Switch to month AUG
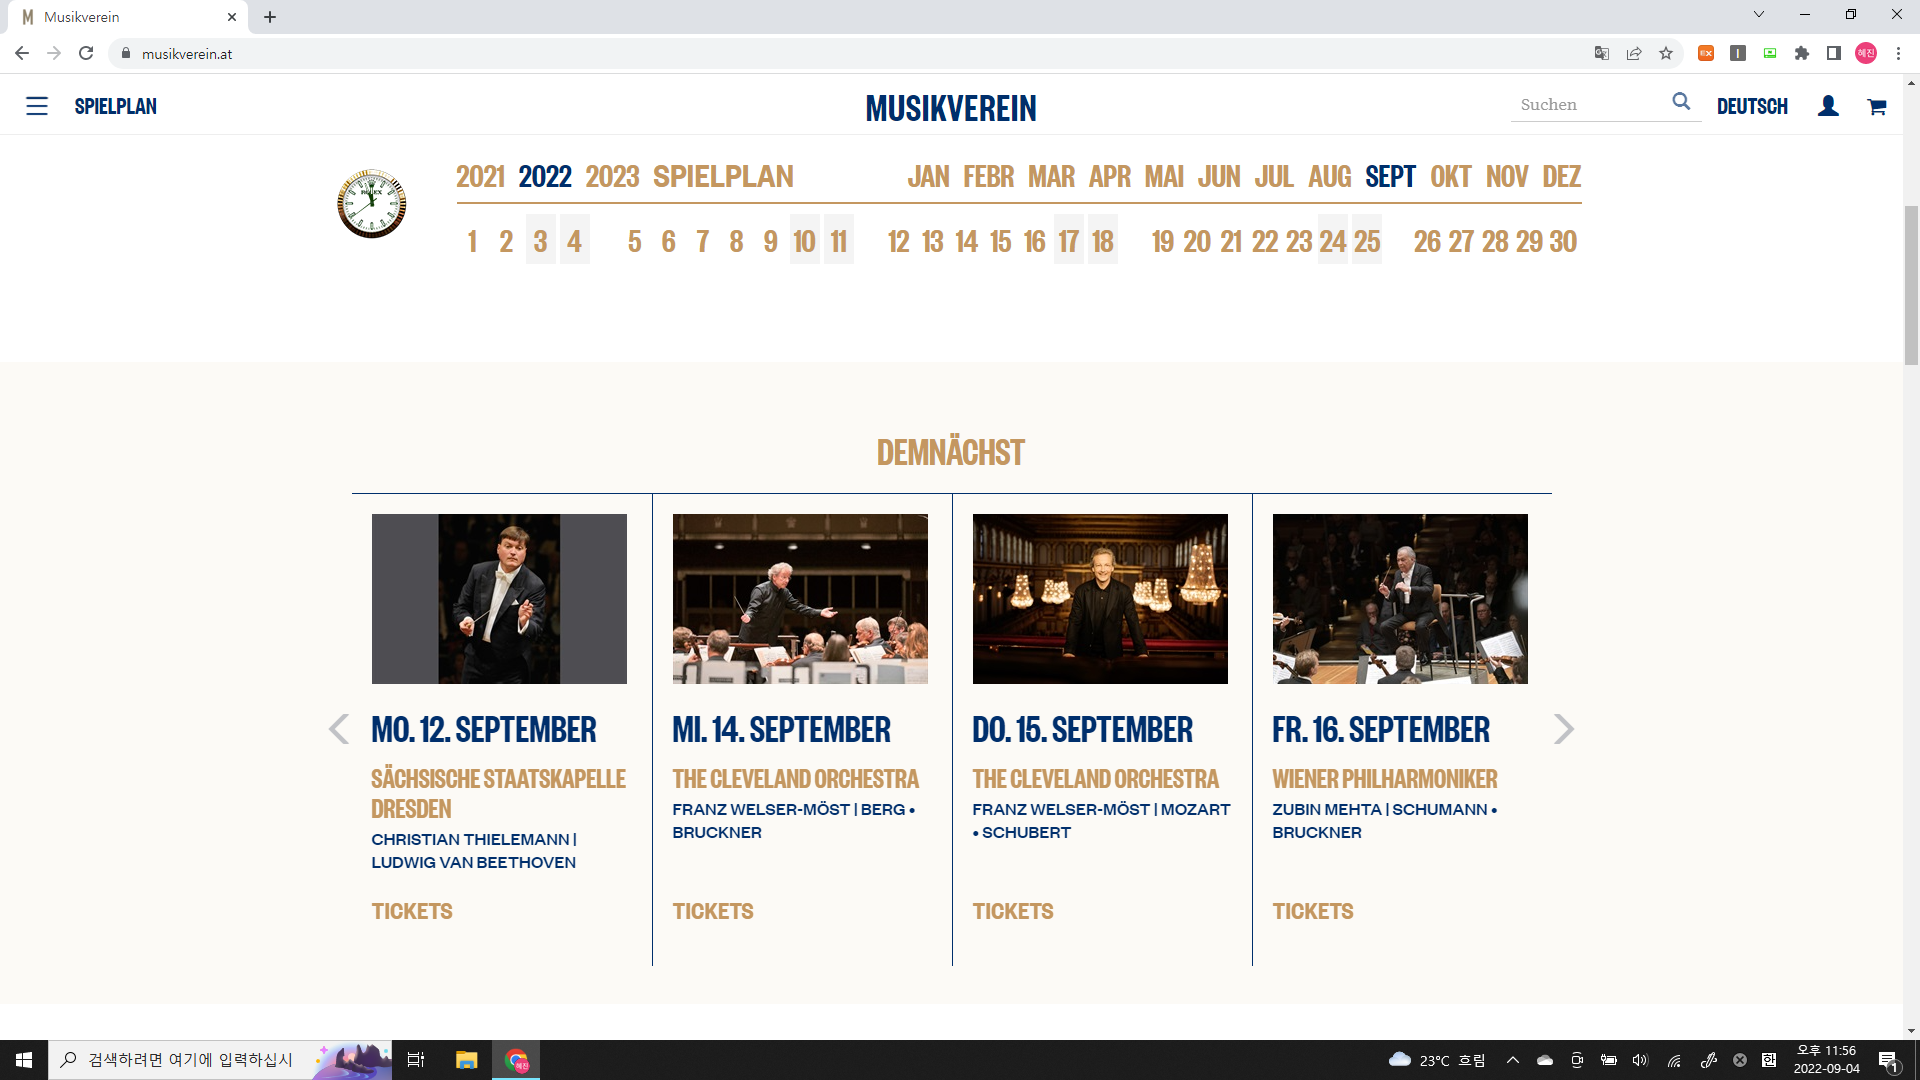 coord(1330,177)
